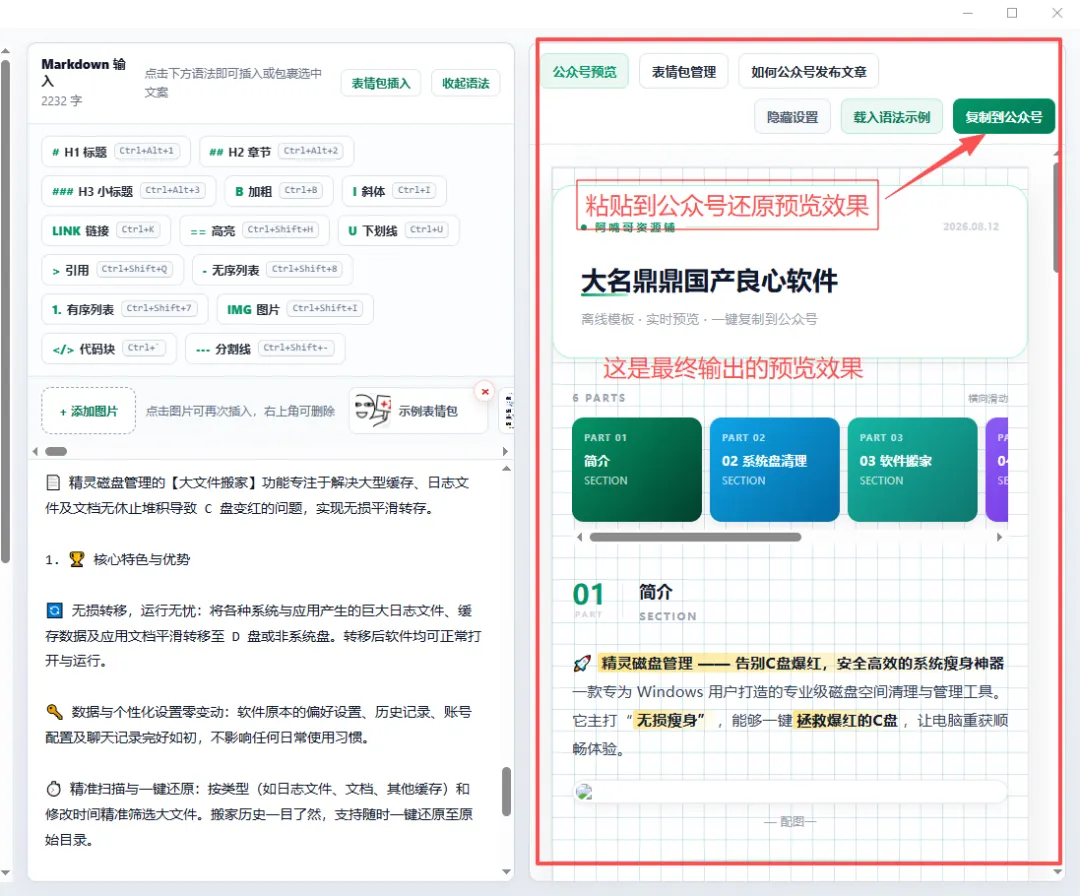Apply U 下划线 underline syntax
This screenshot has height=896, width=1080.
coord(398,230)
